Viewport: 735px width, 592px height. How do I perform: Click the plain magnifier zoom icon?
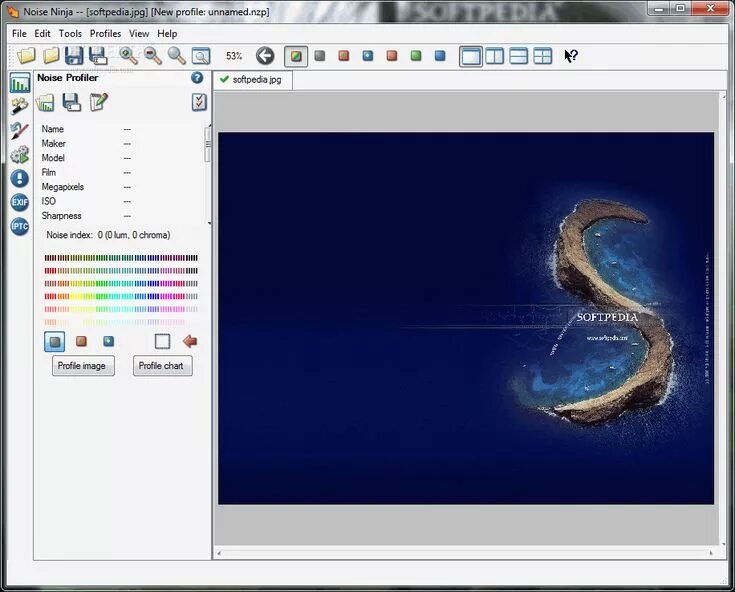click(x=177, y=56)
